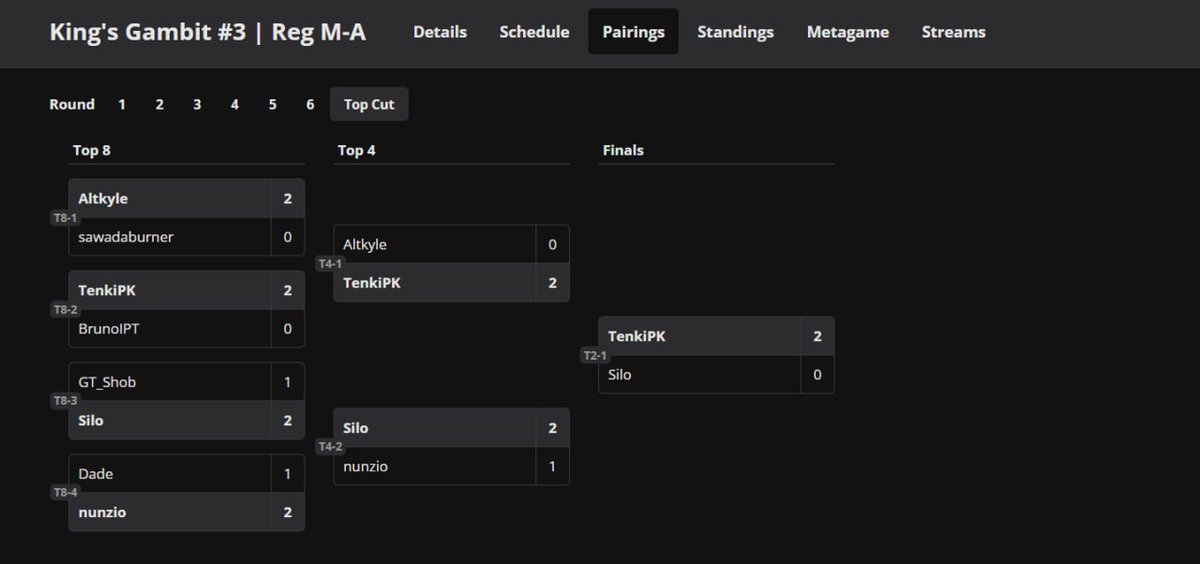Click Altkyle in Top 4 bracket
This screenshot has width=1200, height=564.
(x=364, y=244)
